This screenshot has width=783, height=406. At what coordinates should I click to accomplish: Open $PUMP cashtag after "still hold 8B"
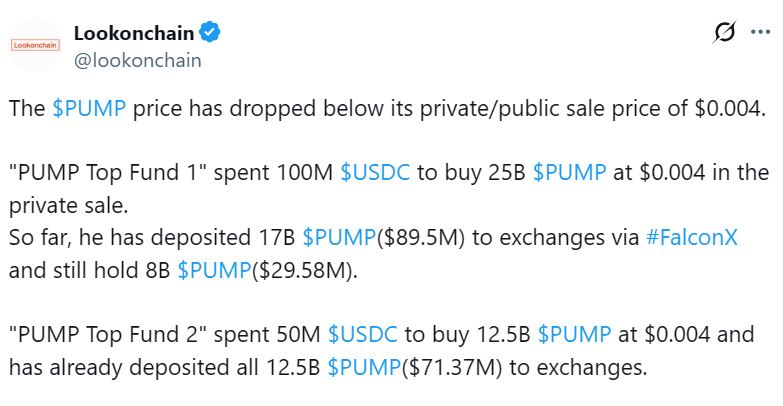213,268
